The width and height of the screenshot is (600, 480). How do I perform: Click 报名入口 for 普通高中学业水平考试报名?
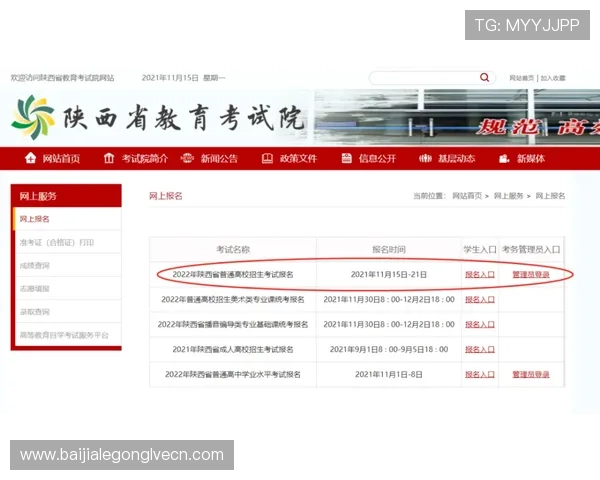coord(480,374)
